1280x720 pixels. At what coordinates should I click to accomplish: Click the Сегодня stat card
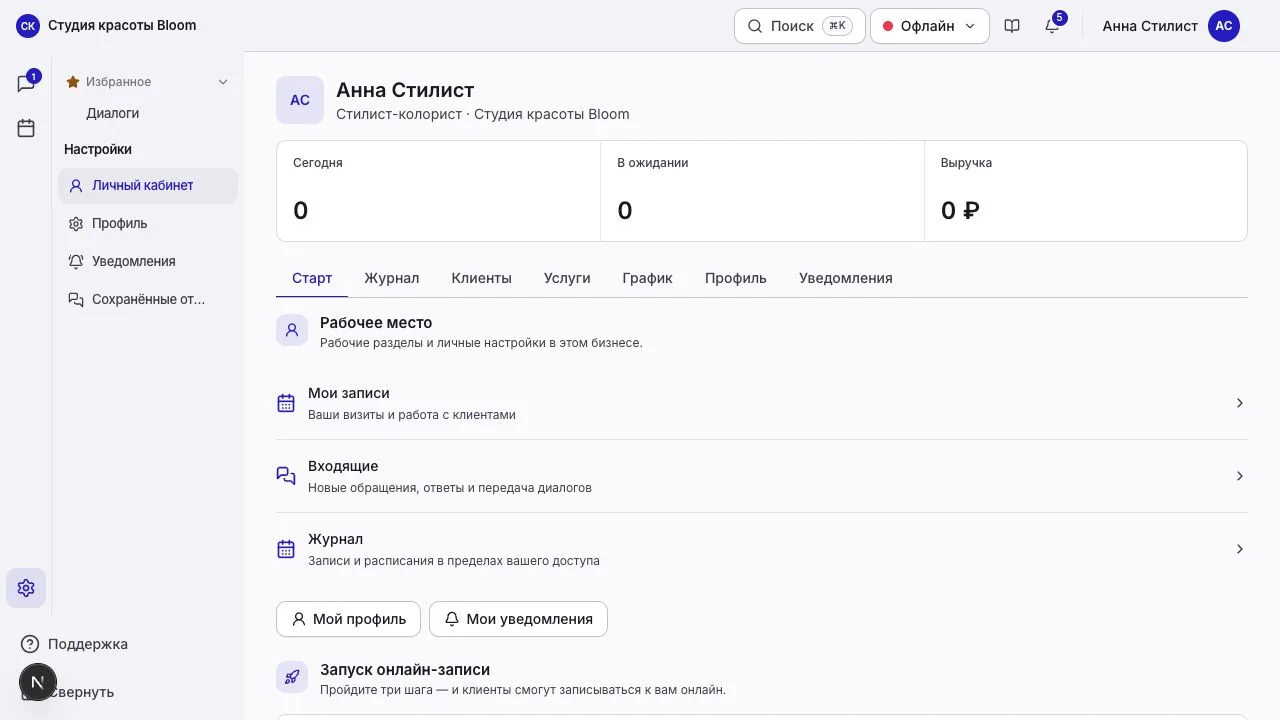coord(438,191)
